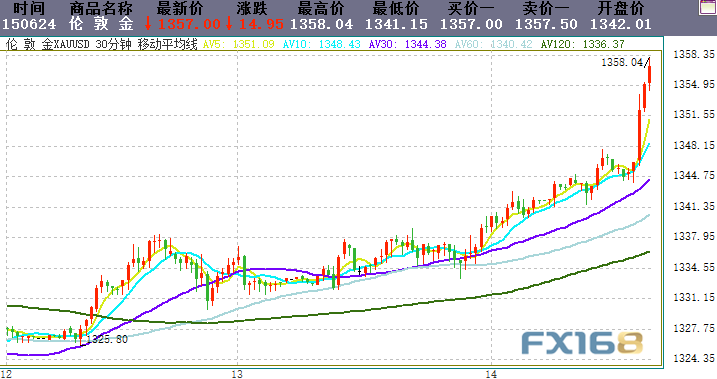Click the chart title 伦敦金XAUUSD 30分钟 移动平均线
717x379 pixels.
101,44
